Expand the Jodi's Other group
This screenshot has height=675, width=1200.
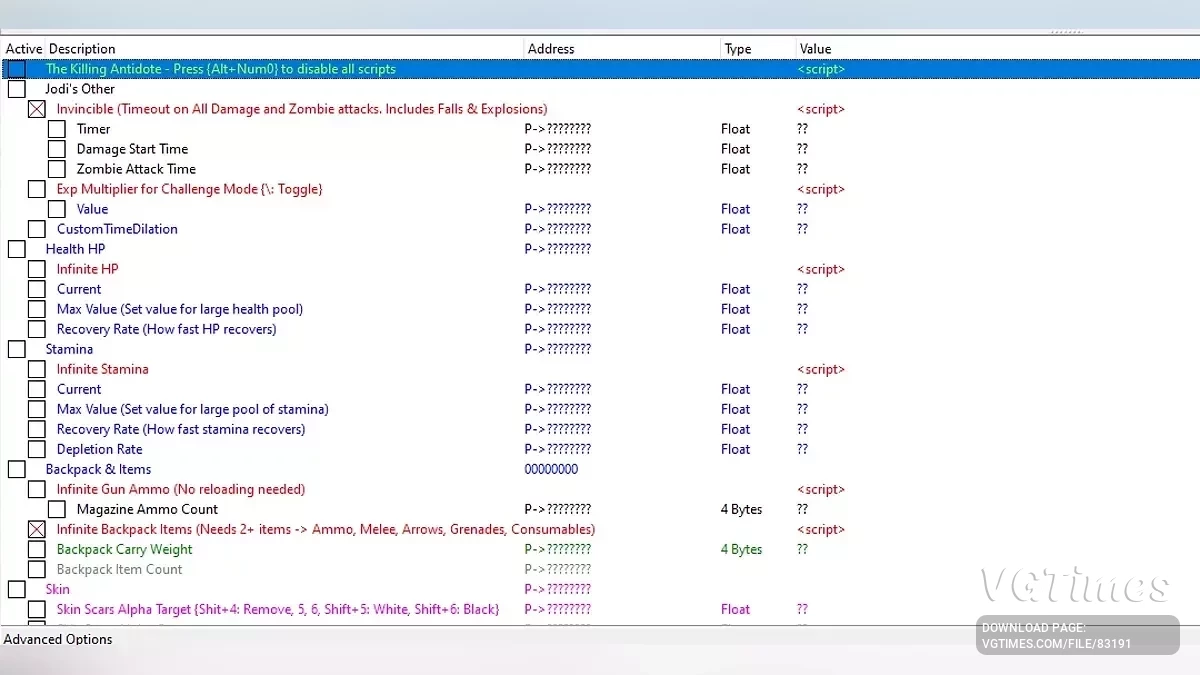pyautogui.click(x=16, y=89)
